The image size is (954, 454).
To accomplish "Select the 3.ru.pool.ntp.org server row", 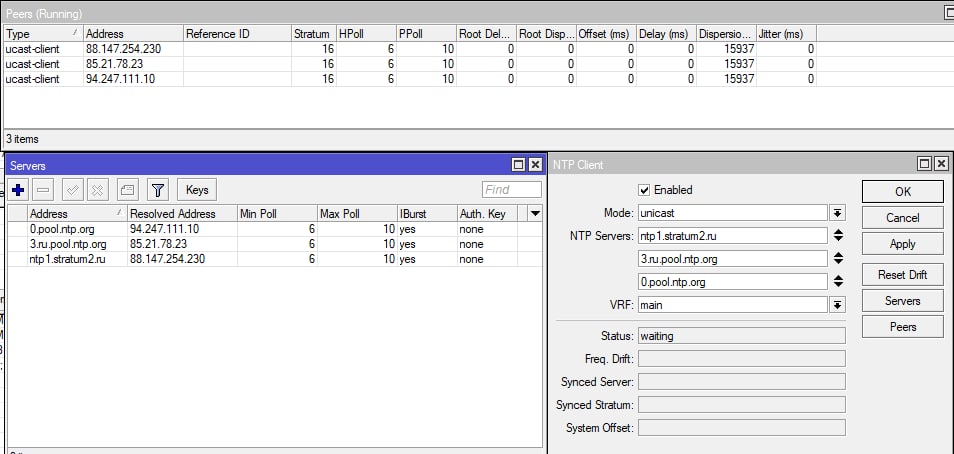I will 274,244.
